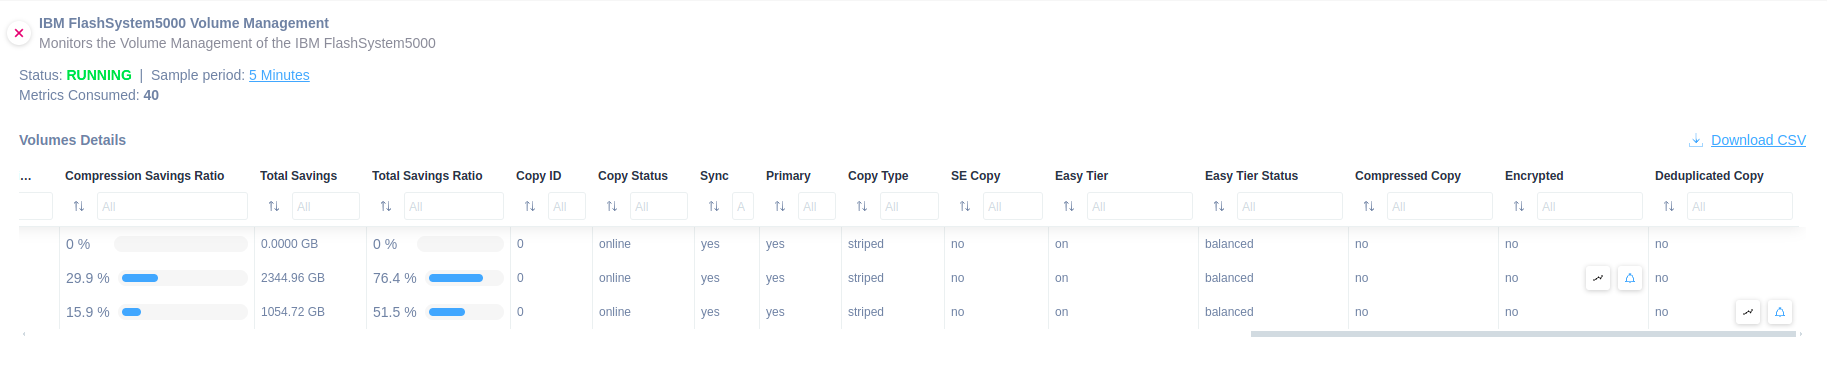Sort the Total Savings column
1827x366 pixels.
coord(274,206)
